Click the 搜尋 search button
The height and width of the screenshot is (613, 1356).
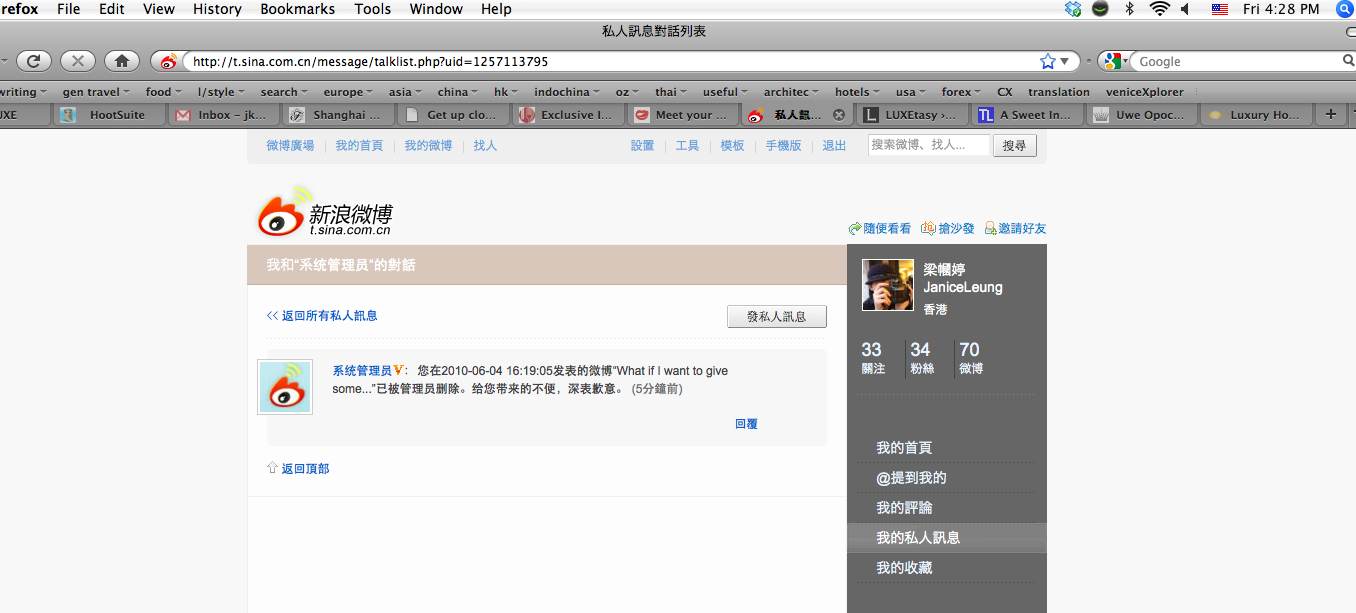tap(1014, 146)
